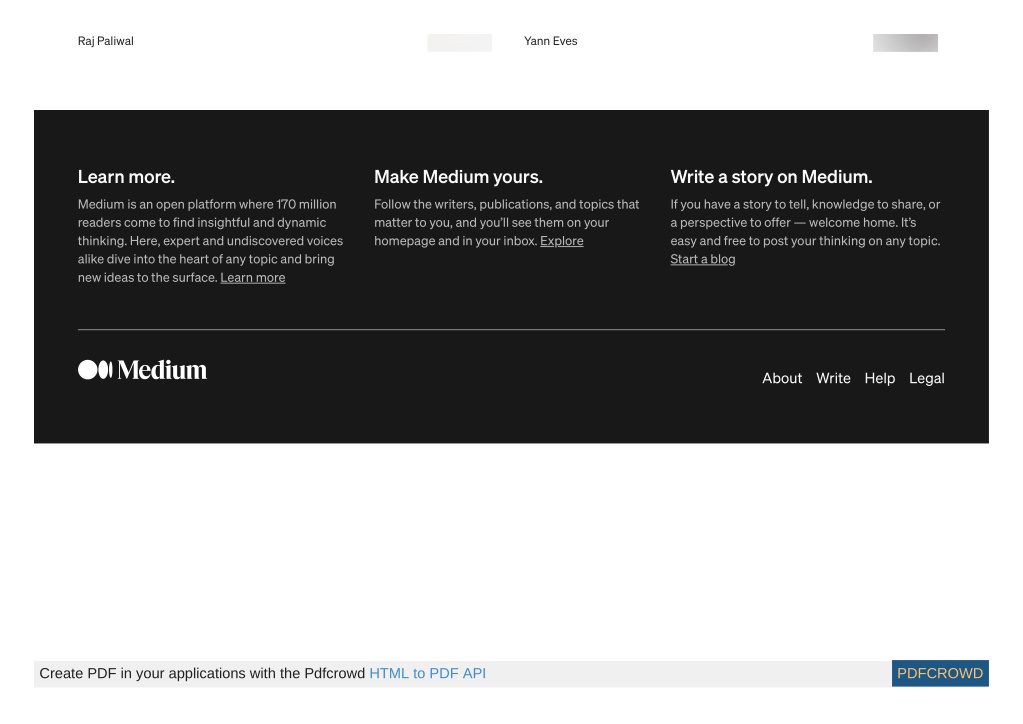Click the button beside Yann Eves
The image size is (1023, 724).
[x=906, y=43]
